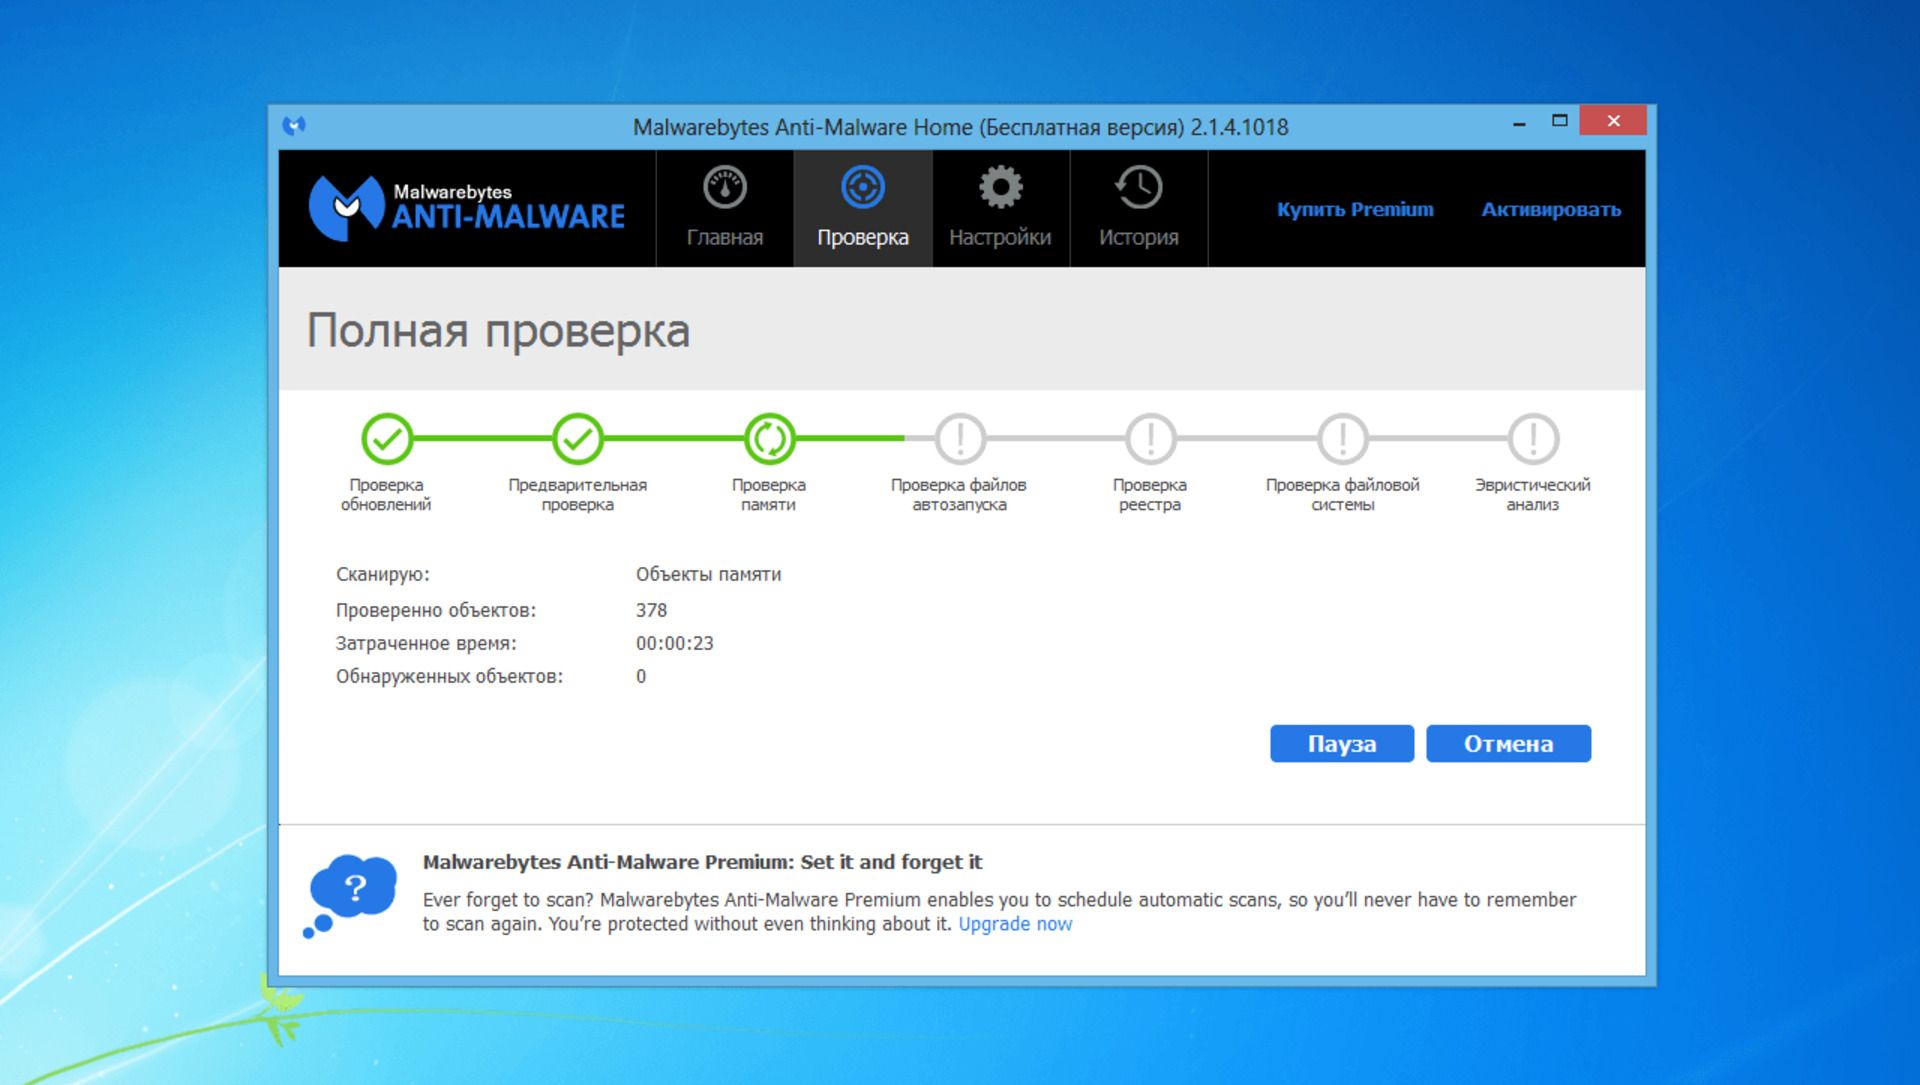Cancel the scan using Отмена
Image resolution: width=1920 pixels, height=1085 pixels.
click(x=1508, y=743)
